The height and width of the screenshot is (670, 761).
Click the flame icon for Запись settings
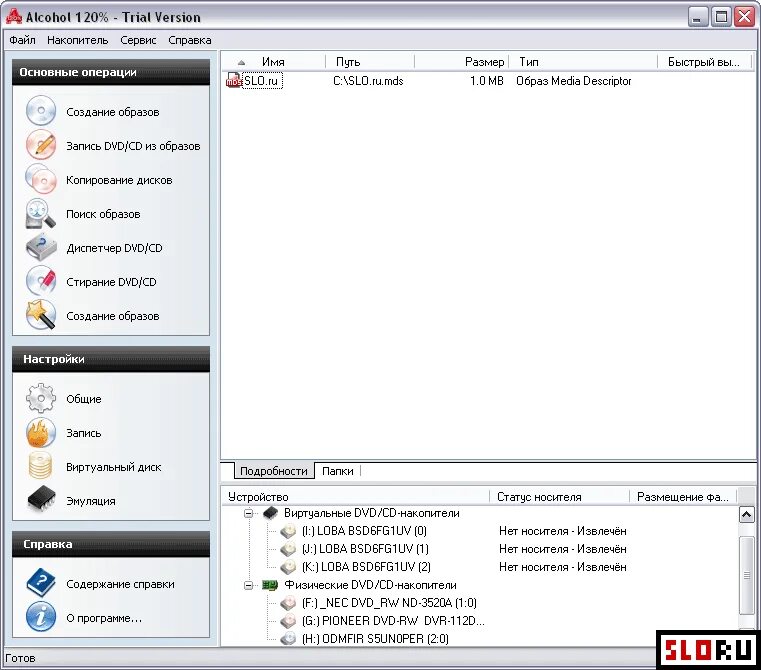pyautogui.click(x=41, y=432)
